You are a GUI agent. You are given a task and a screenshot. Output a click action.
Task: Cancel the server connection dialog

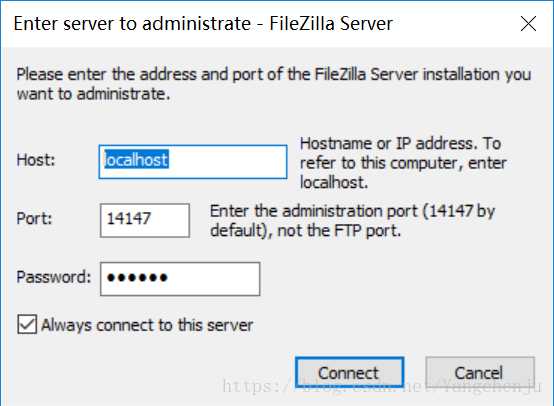(x=480, y=372)
